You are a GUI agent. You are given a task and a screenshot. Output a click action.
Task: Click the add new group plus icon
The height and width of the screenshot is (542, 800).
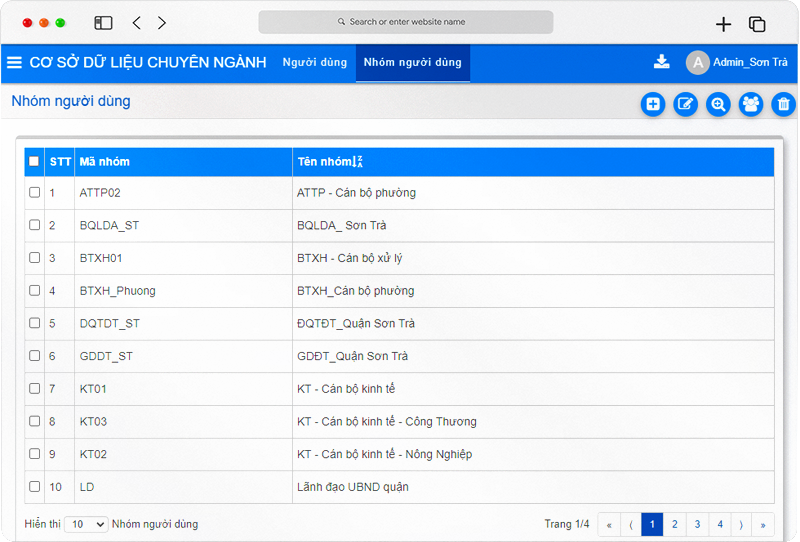click(653, 104)
